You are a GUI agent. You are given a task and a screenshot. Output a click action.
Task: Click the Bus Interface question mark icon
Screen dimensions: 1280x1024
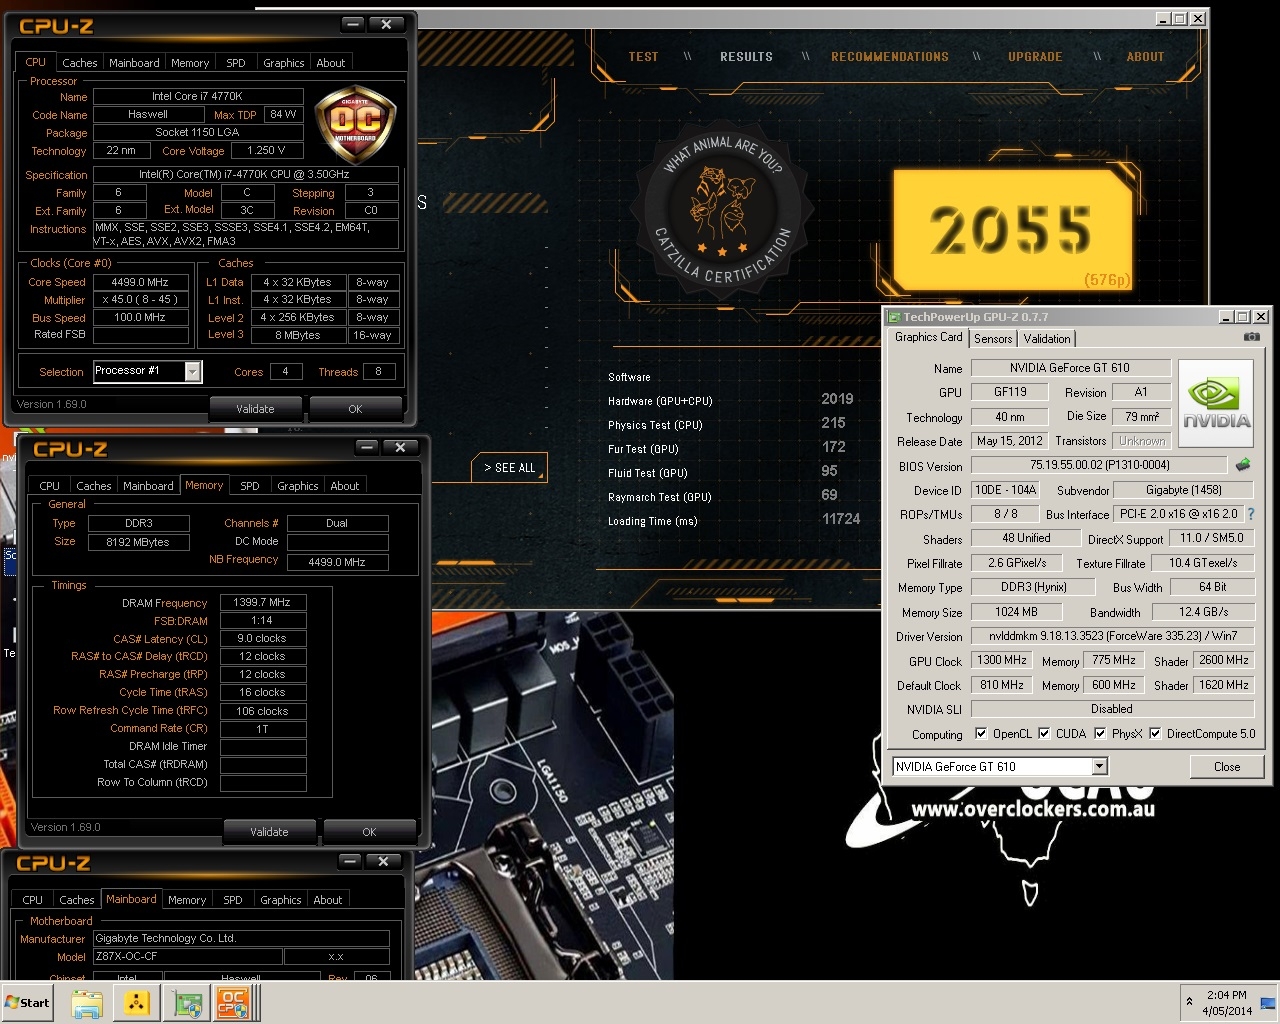point(1250,514)
